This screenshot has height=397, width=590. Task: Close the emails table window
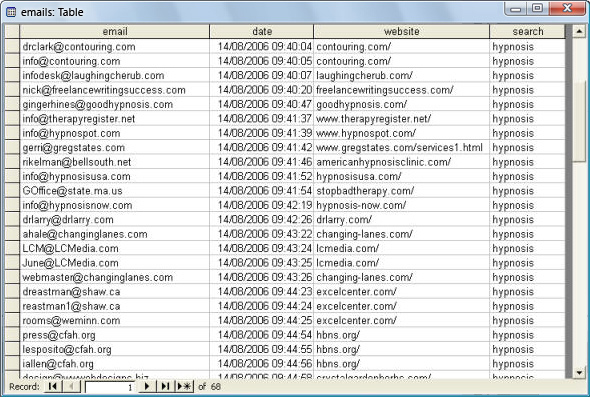(x=567, y=9)
